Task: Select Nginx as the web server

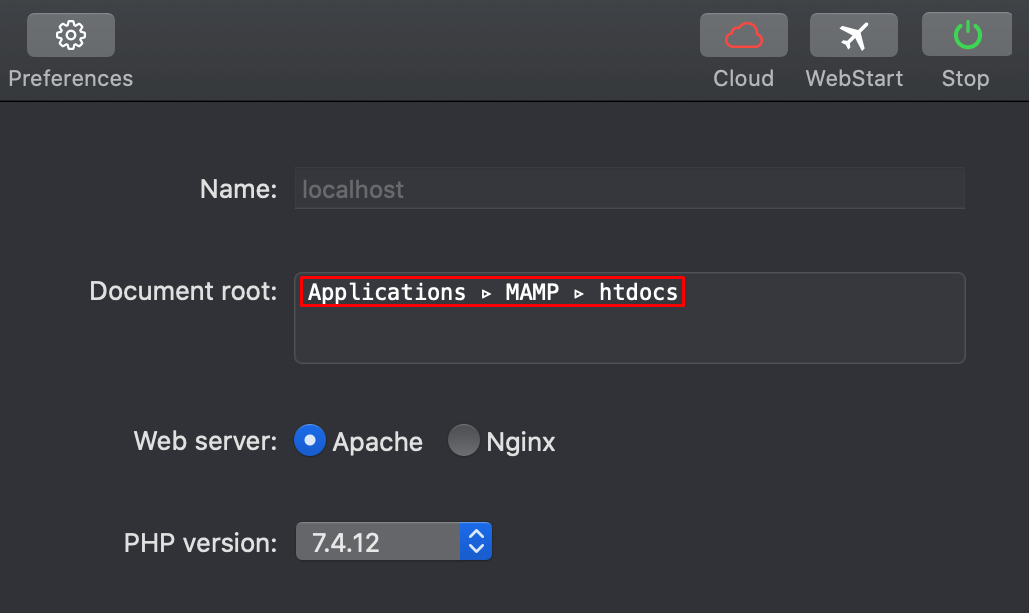Action: [463, 440]
